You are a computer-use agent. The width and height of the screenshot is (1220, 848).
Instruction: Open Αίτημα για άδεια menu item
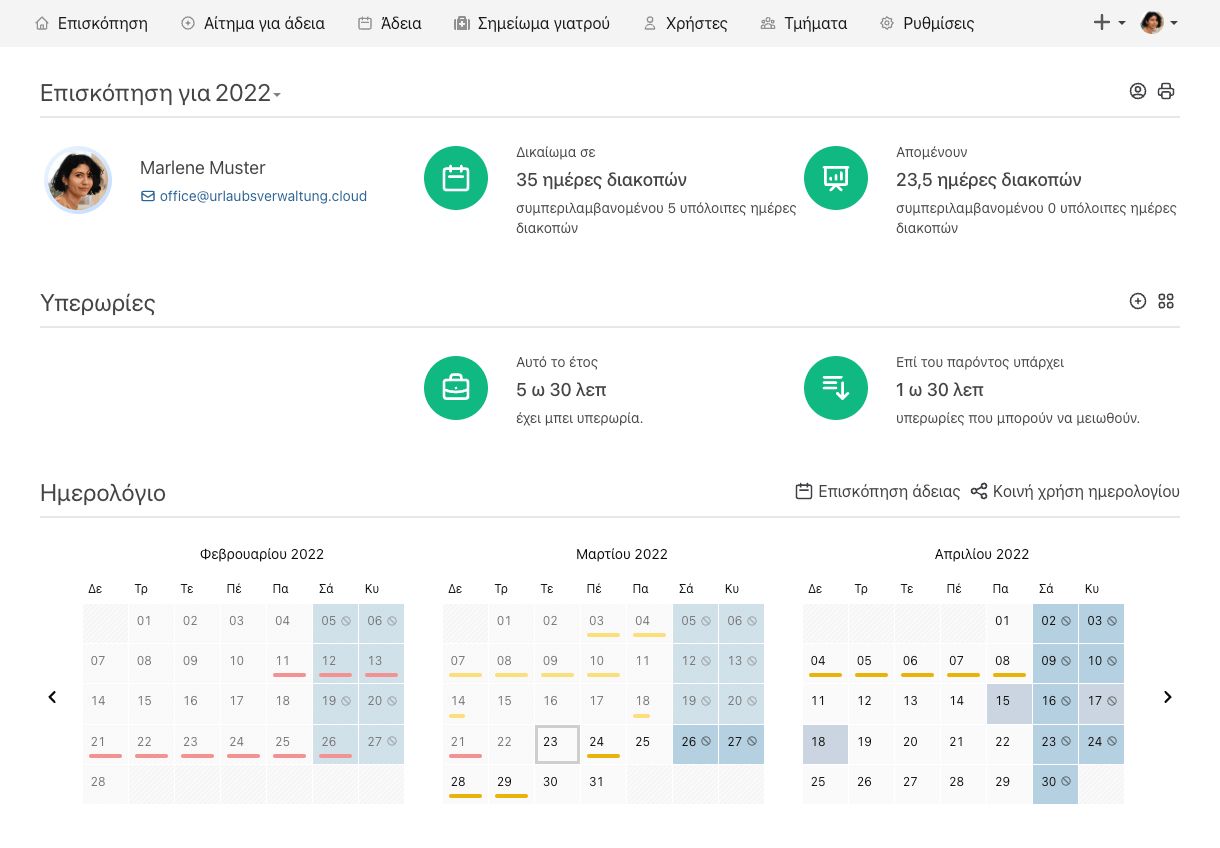253,23
